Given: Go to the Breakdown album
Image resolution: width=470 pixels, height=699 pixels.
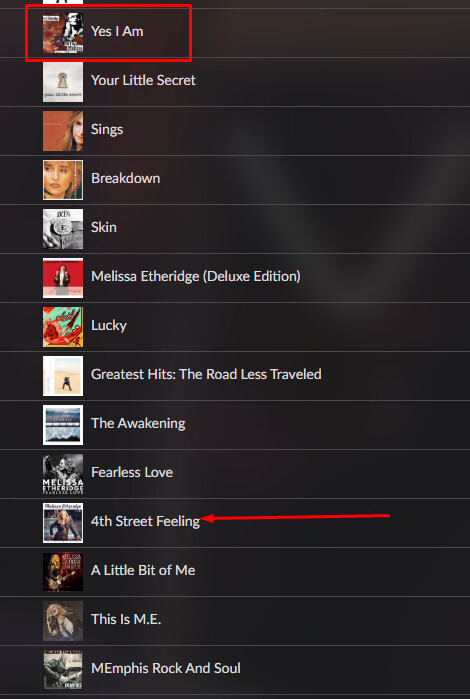Looking at the screenshot, I should point(125,178).
